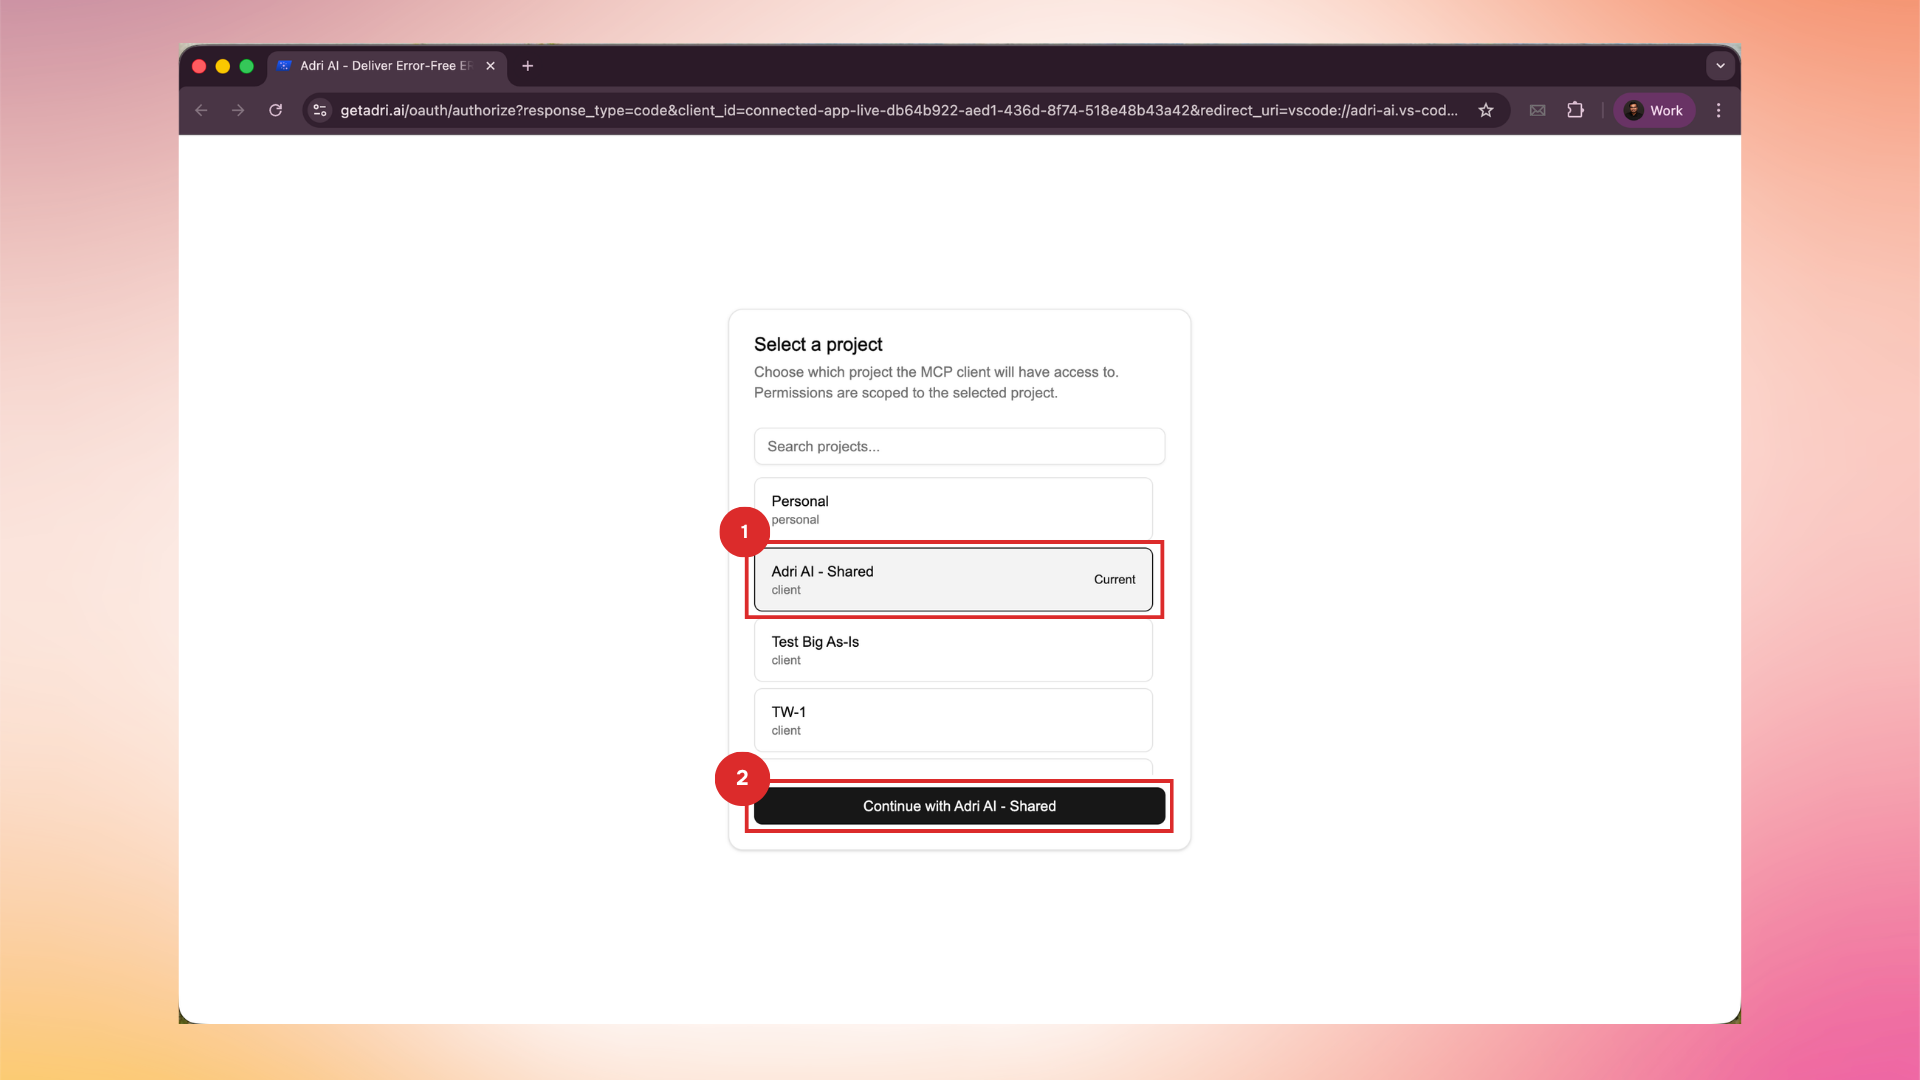Click Continue with Adri AI - Shared
This screenshot has height=1080, width=1920.
958,806
